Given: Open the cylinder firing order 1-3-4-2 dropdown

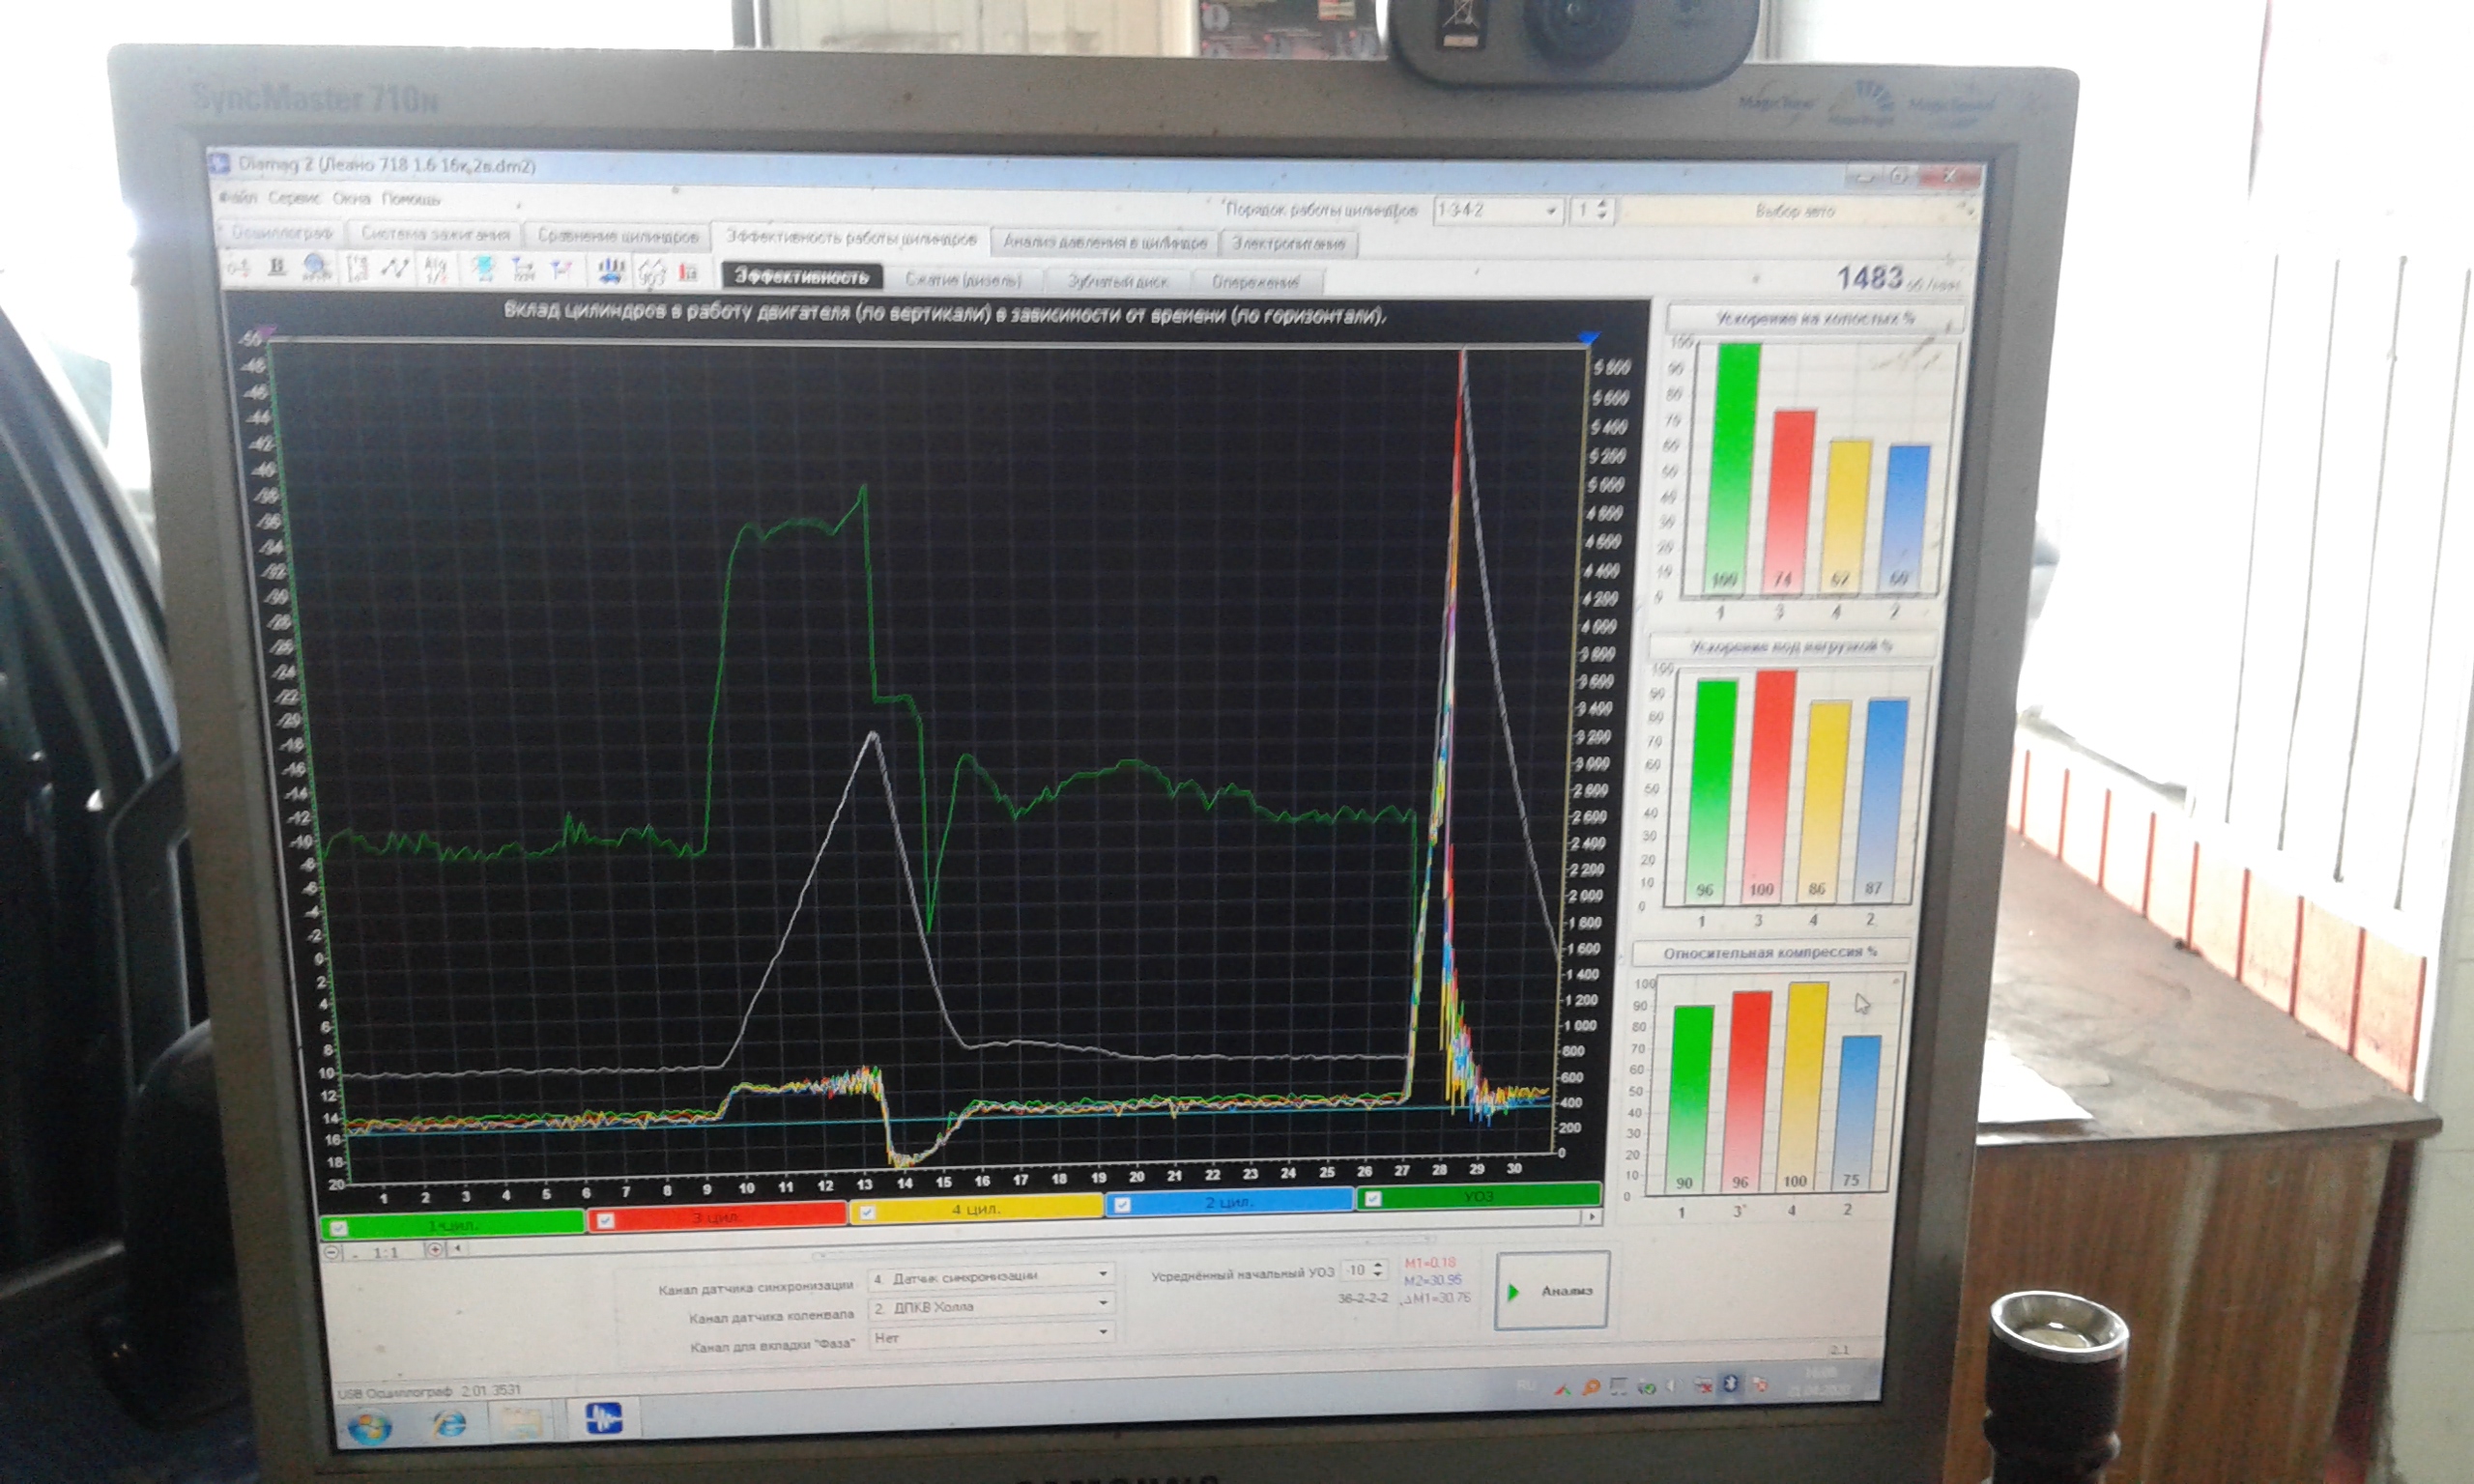Looking at the screenshot, I should (1551, 211).
